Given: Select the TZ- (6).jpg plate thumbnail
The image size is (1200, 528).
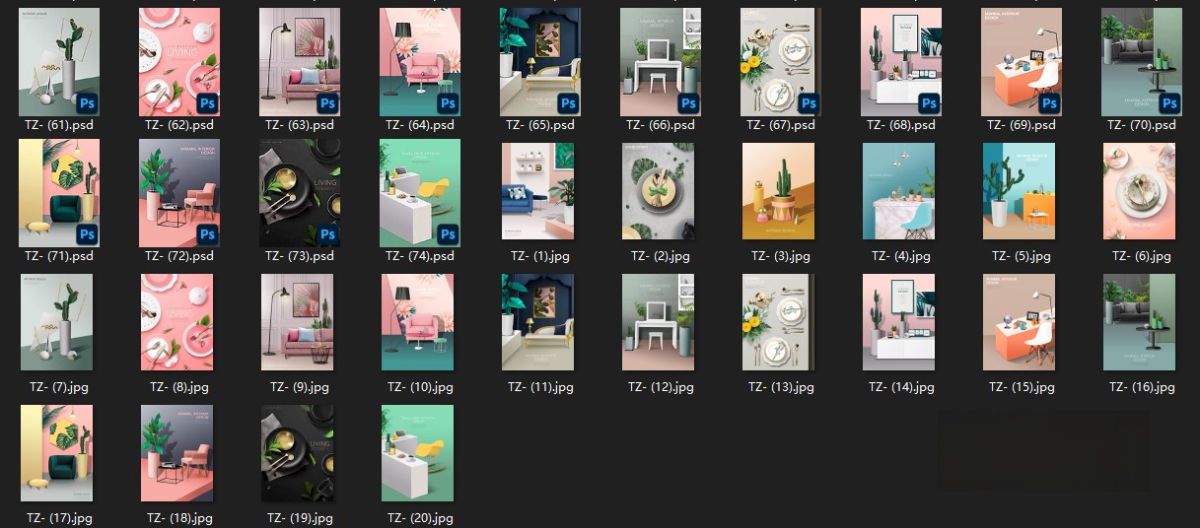Looking at the screenshot, I should [1139, 191].
